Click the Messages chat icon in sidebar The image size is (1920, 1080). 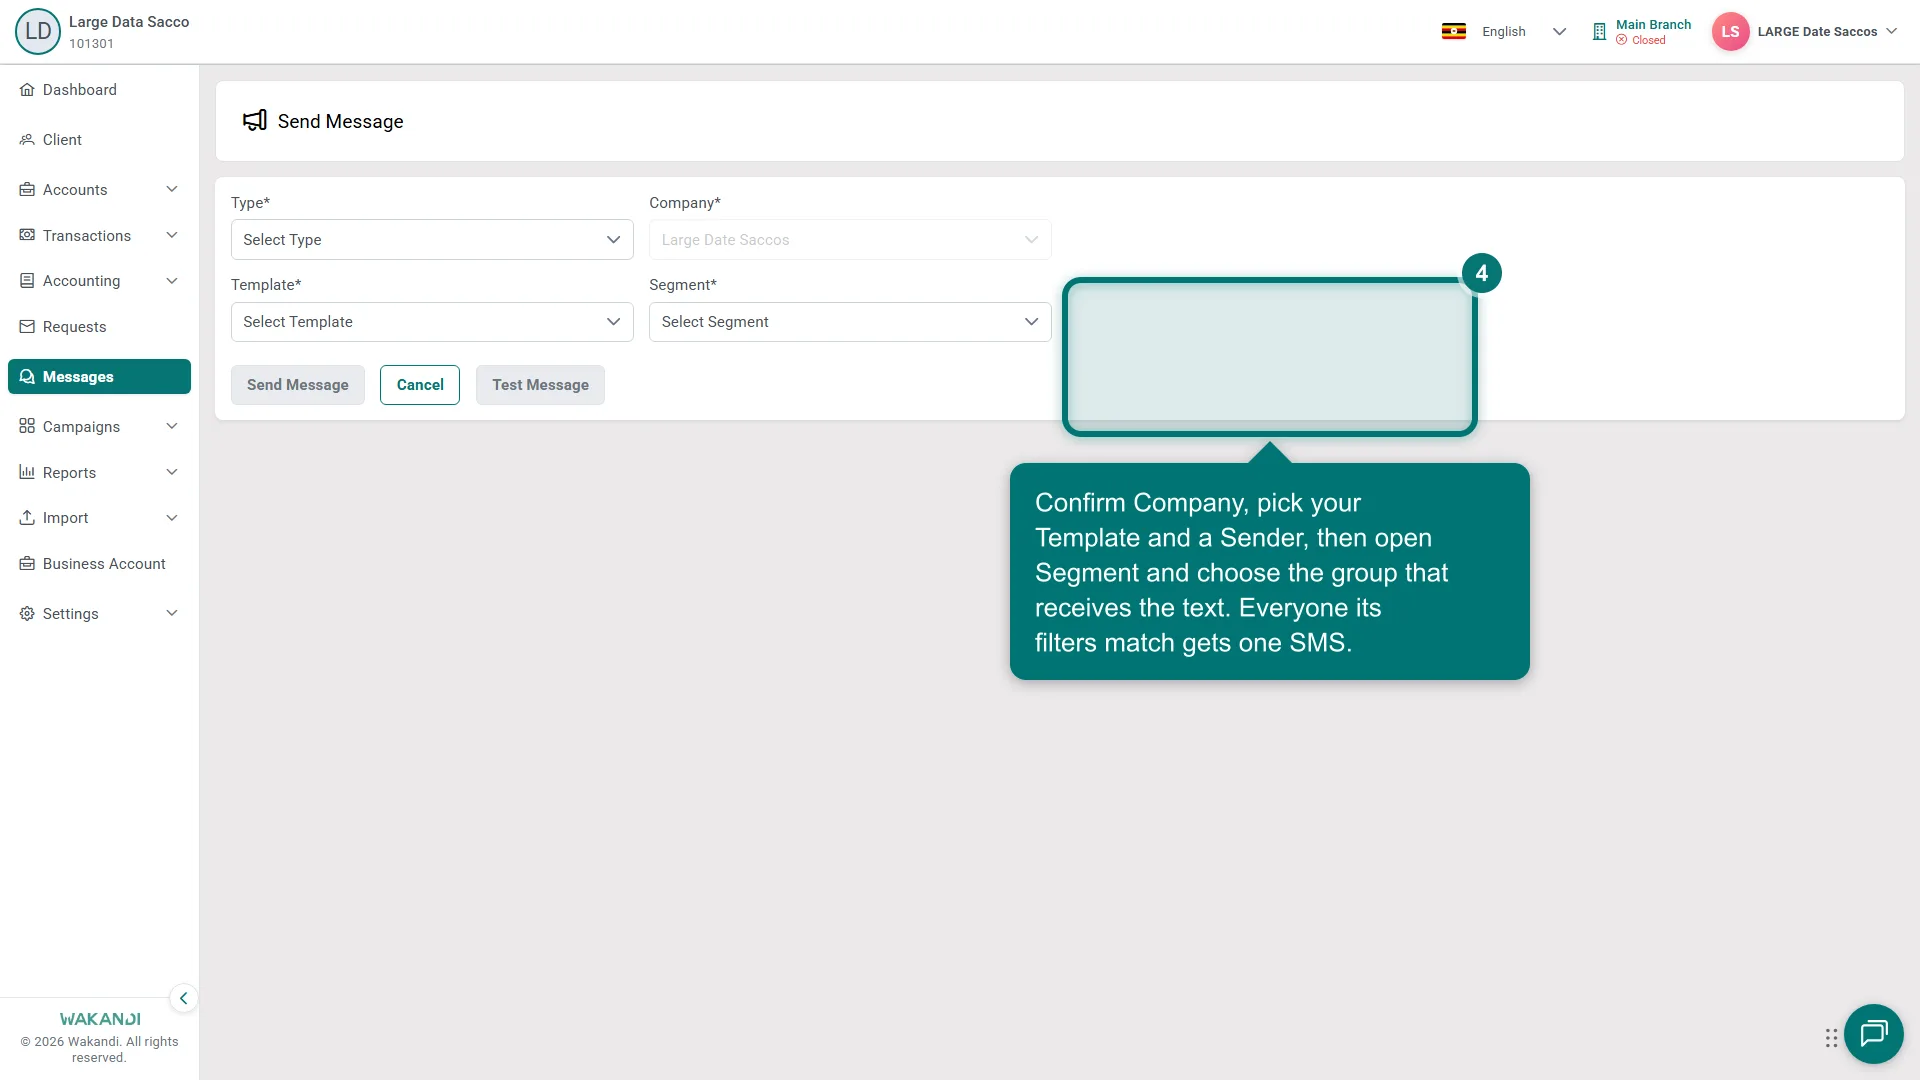click(x=27, y=377)
